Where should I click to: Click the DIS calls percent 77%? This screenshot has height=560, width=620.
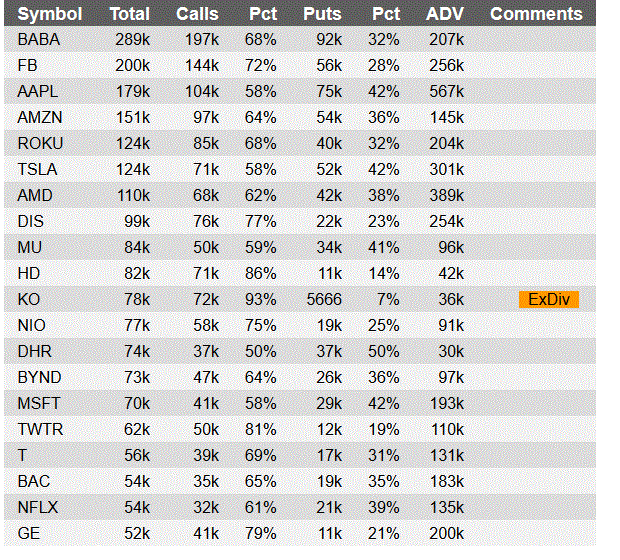click(261, 221)
